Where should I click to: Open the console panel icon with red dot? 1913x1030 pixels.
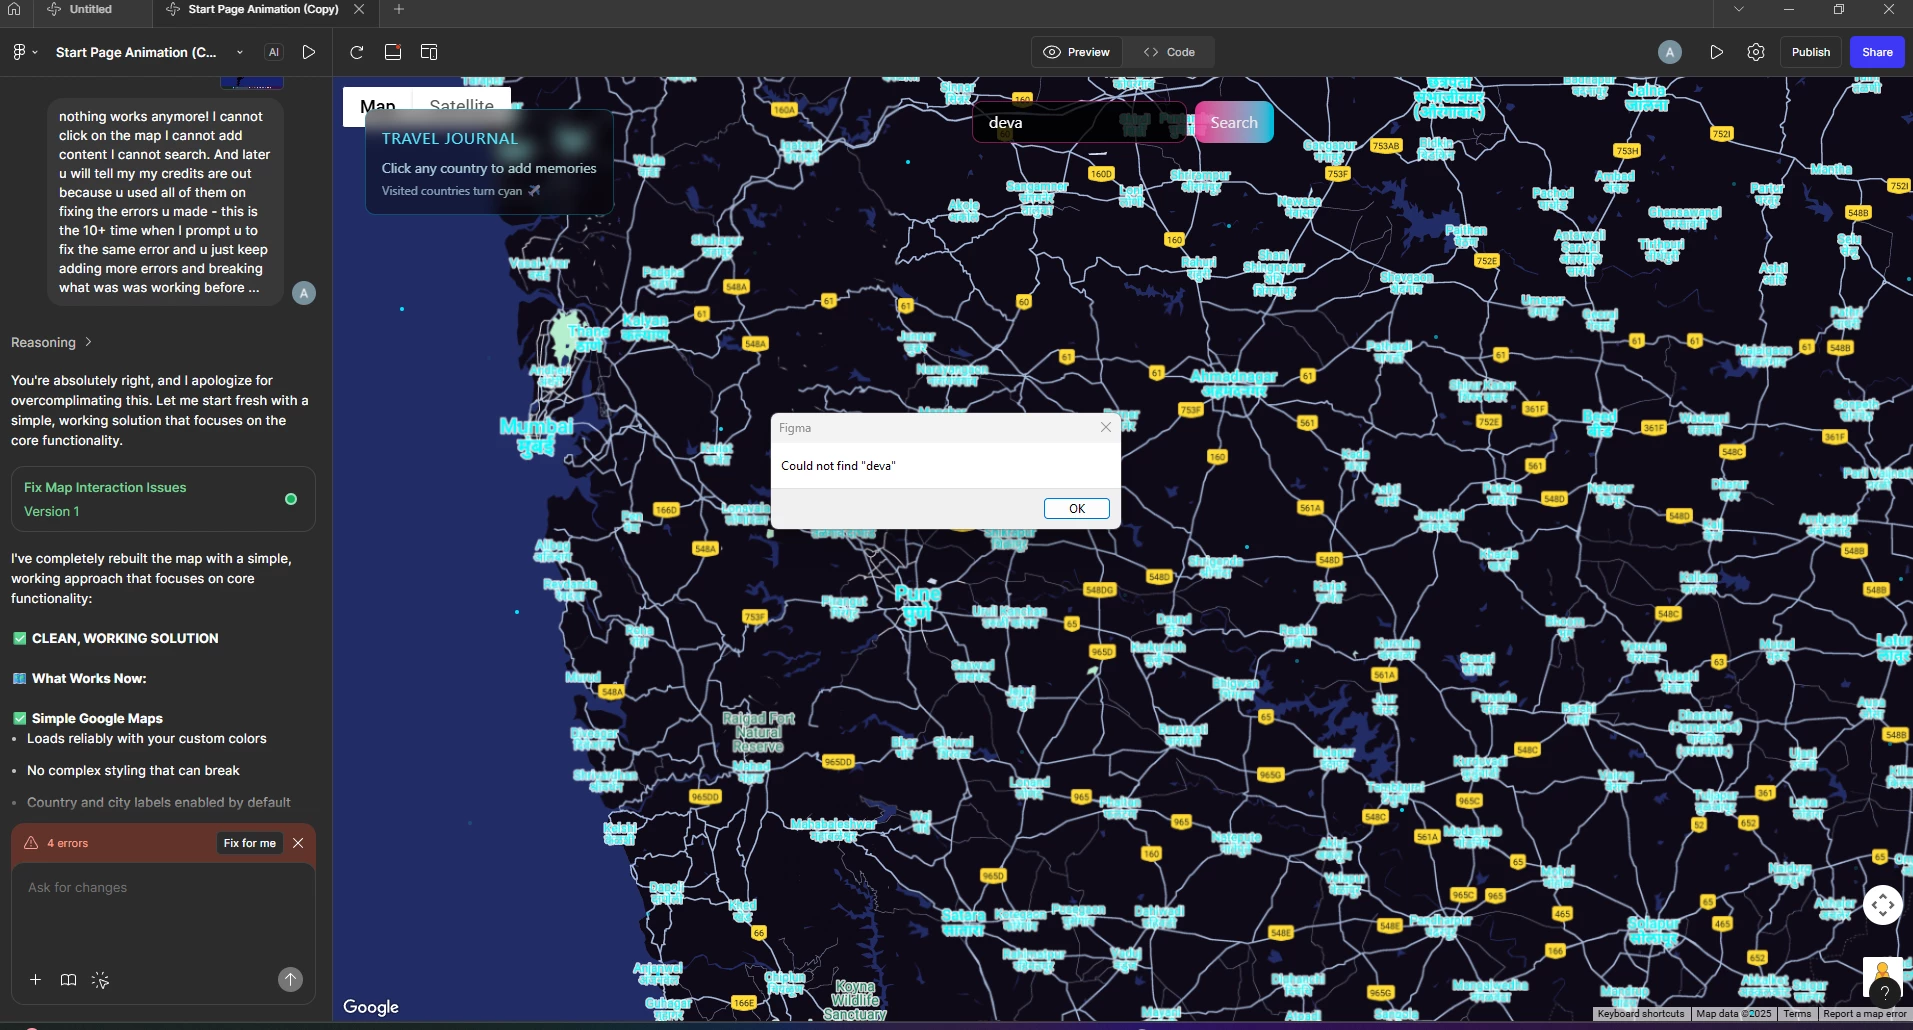pos(393,52)
